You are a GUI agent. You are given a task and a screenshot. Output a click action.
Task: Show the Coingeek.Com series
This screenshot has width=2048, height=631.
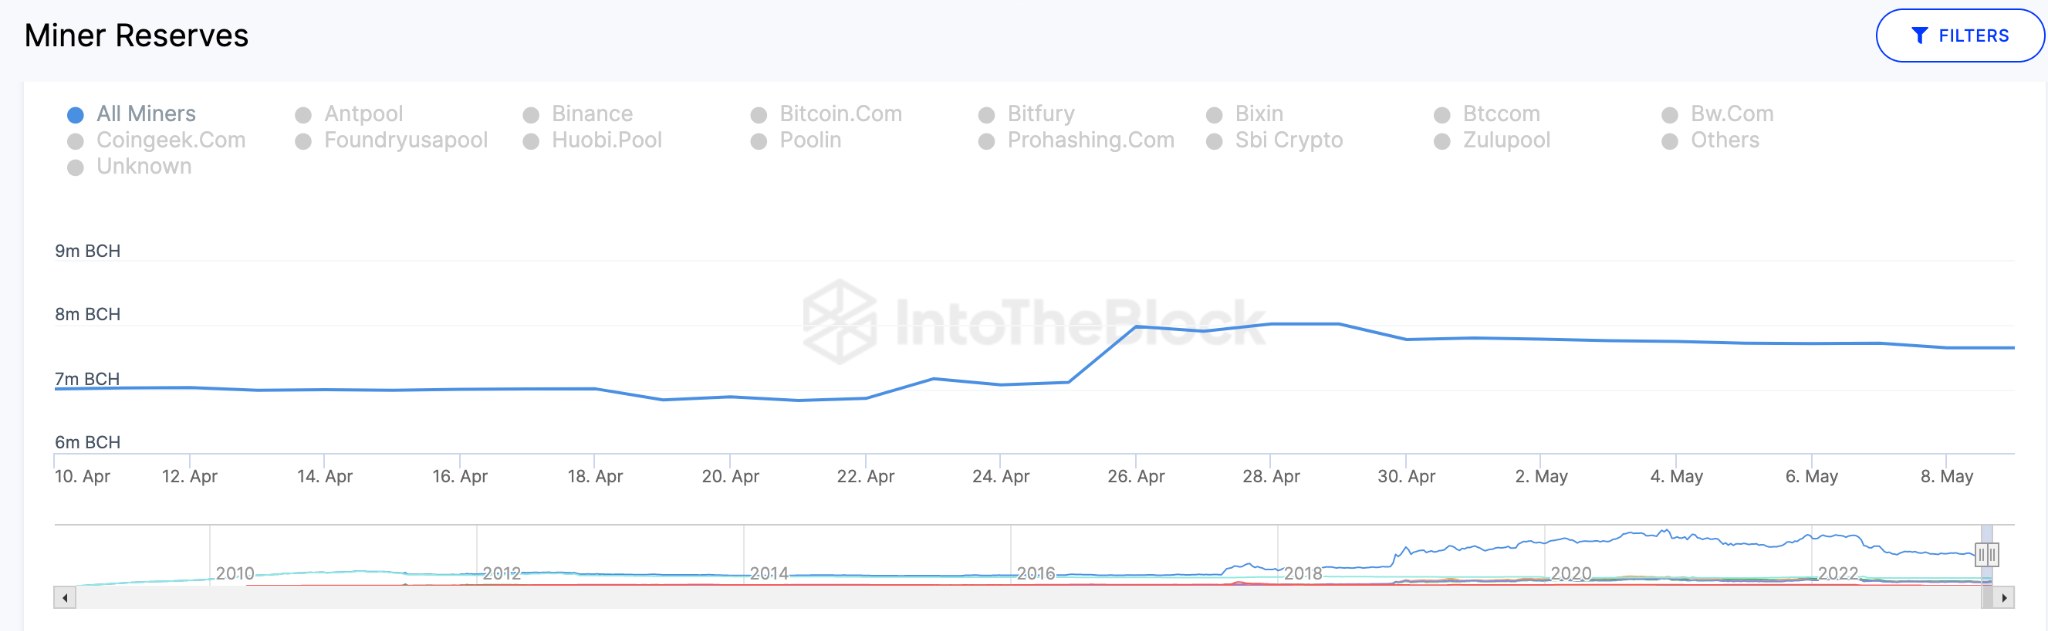(x=170, y=141)
